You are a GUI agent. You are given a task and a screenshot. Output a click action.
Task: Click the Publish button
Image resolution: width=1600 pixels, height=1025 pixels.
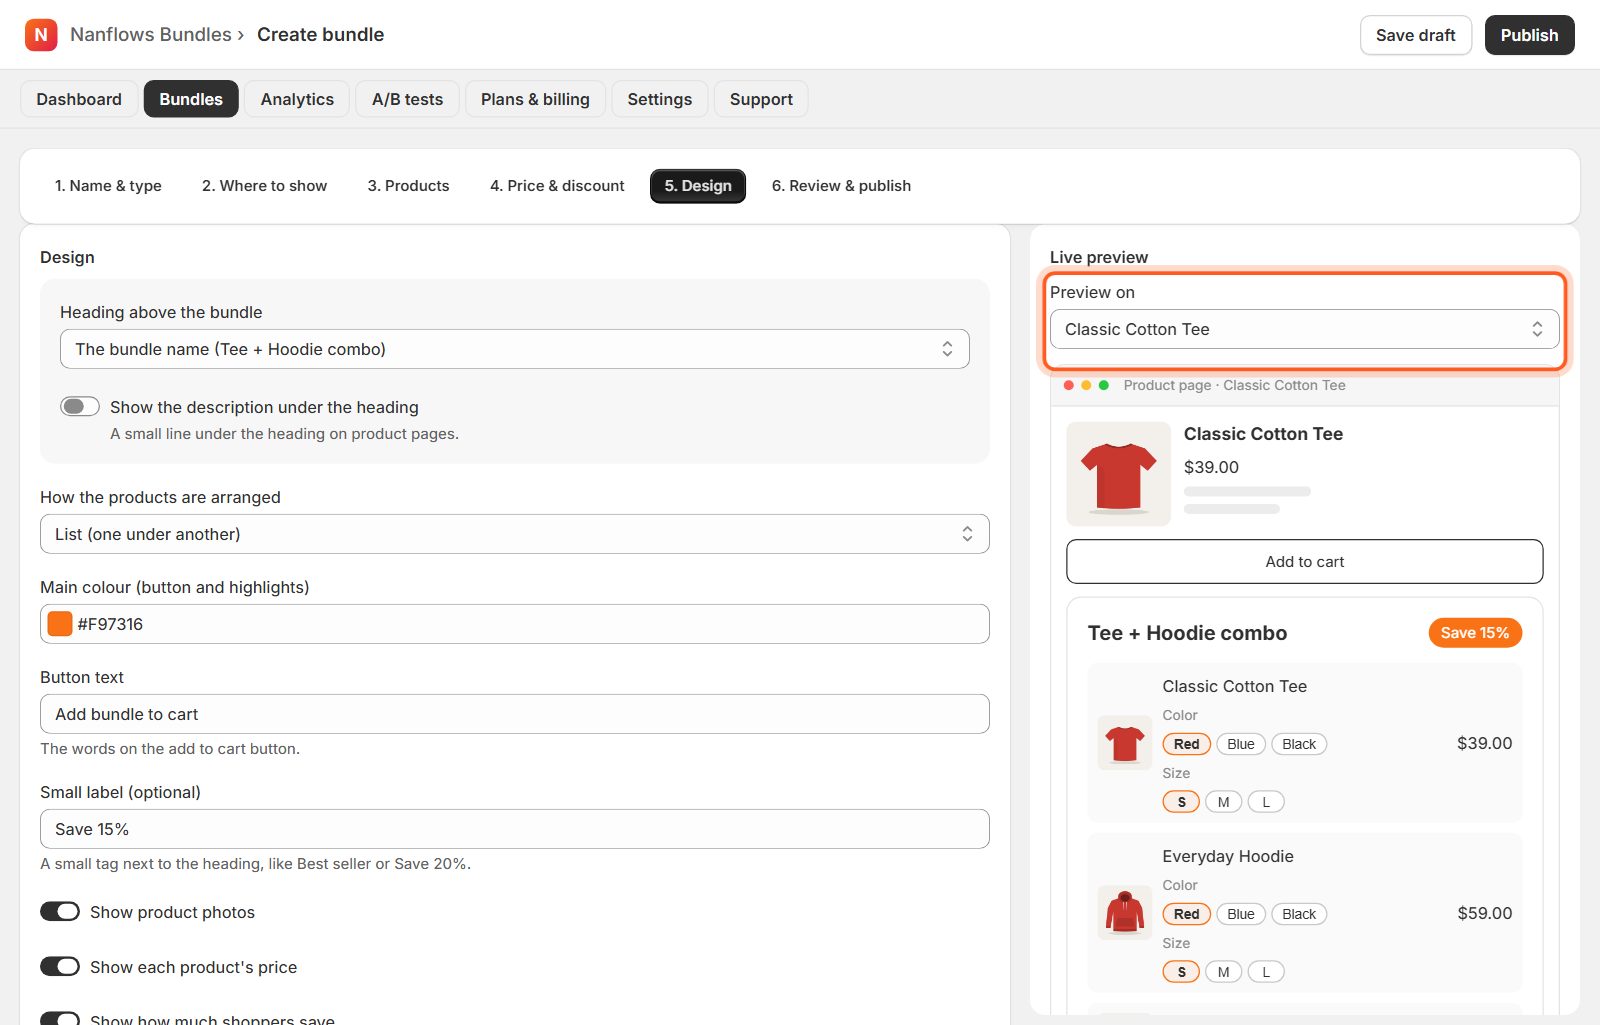(x=1529, y=35)
